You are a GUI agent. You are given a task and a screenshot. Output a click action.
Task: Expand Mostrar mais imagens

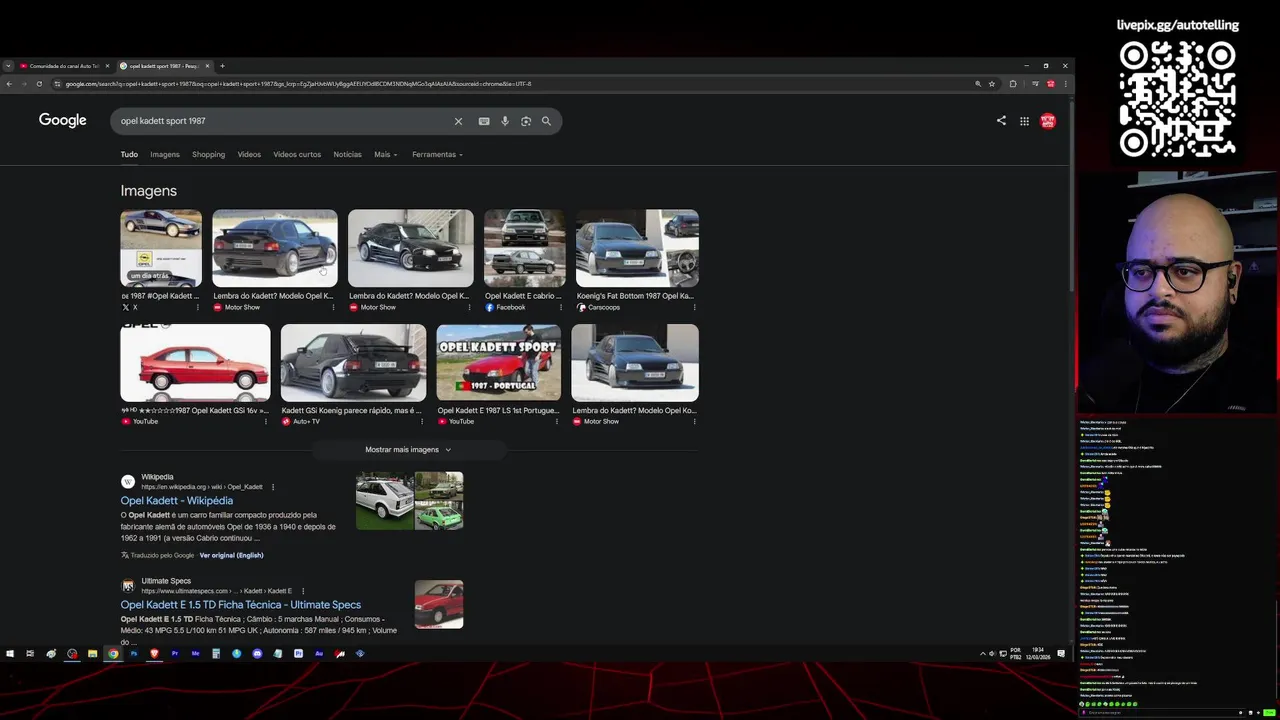(x=408, y=450)
